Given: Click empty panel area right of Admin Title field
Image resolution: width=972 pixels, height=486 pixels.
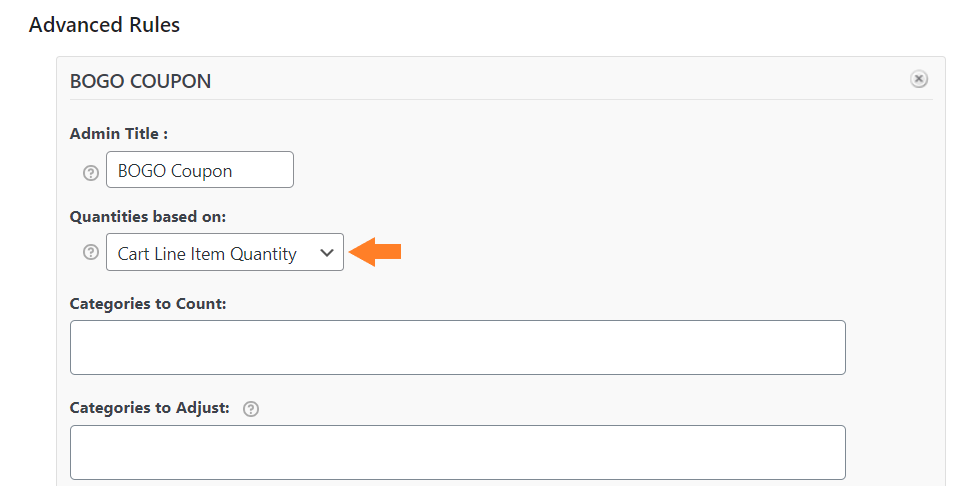Looking at the screenshot, I should (614, 169).
